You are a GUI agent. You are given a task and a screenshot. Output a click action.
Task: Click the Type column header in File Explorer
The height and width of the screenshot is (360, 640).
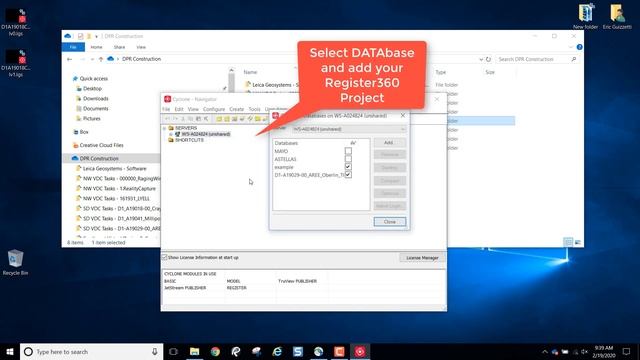[440, 72]
